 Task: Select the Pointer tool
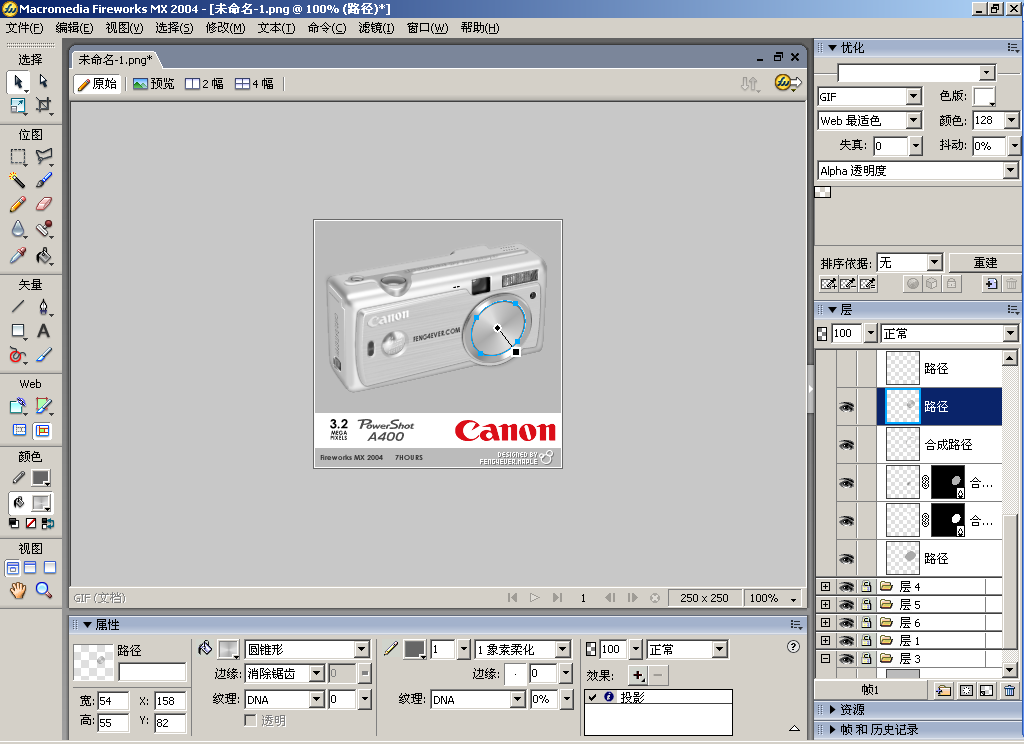[18, 82]
